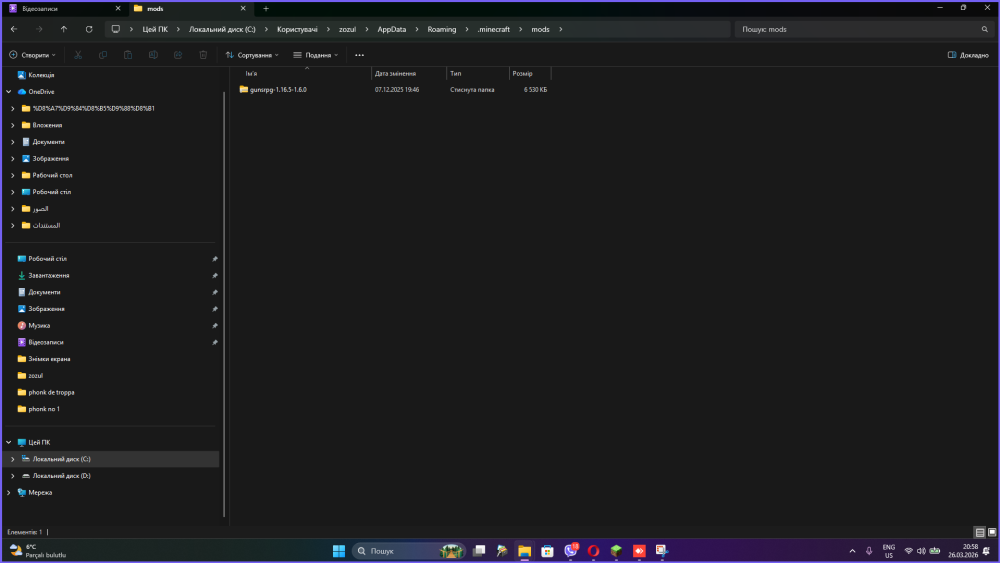Open Завантаження in quick access
The image size is (1000, 563).
tap(48, 275)
